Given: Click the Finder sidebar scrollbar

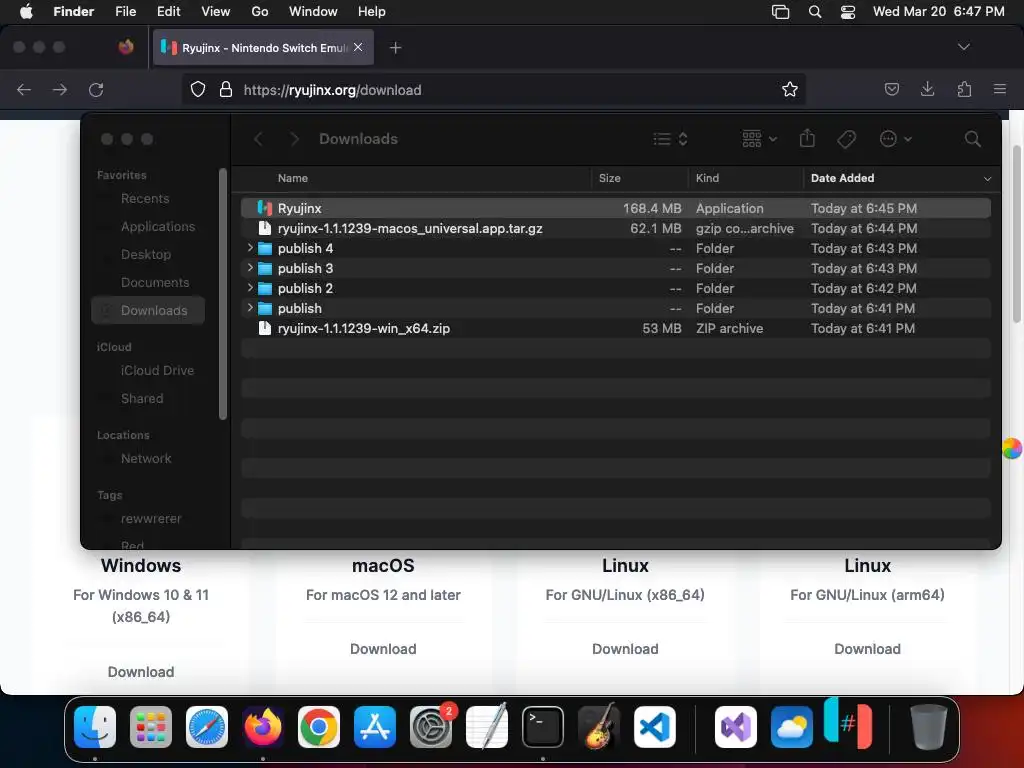Looking at the screenshot, I should (223, 294).
